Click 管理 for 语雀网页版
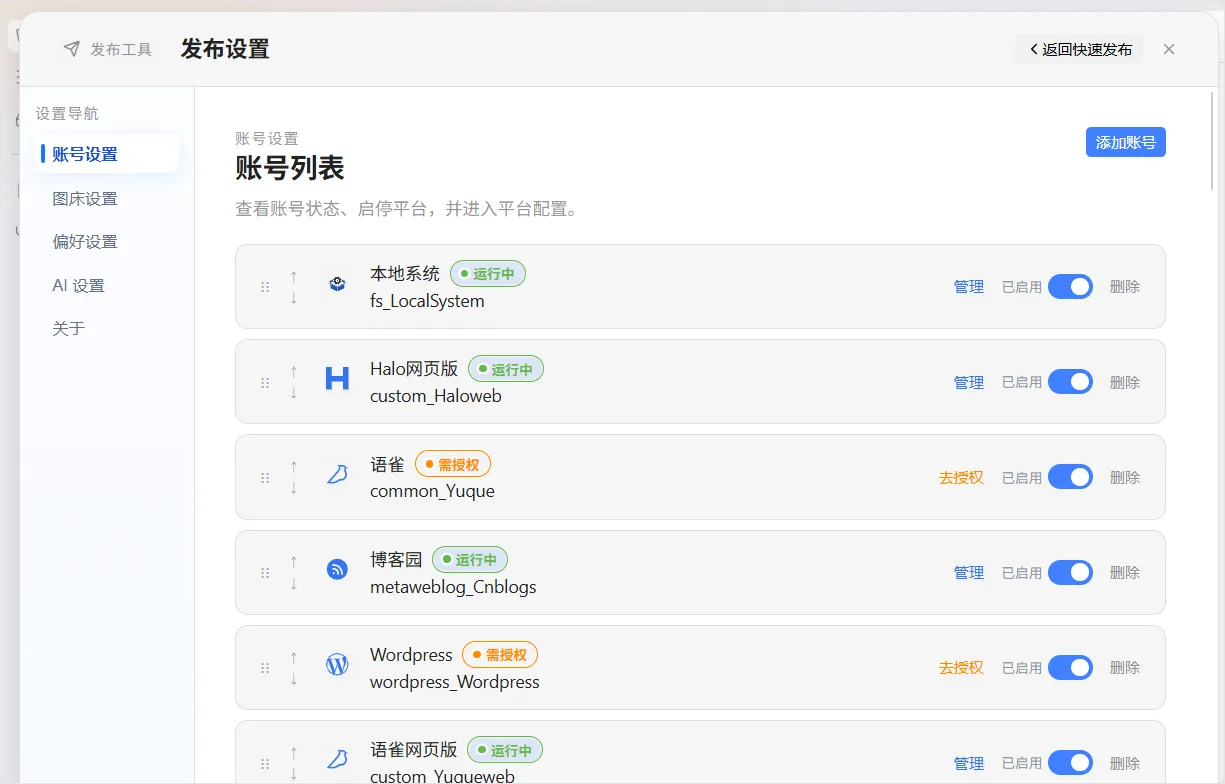Viewport: 1225px width, 784px height. pyautogui.click(x=969, y=763)
